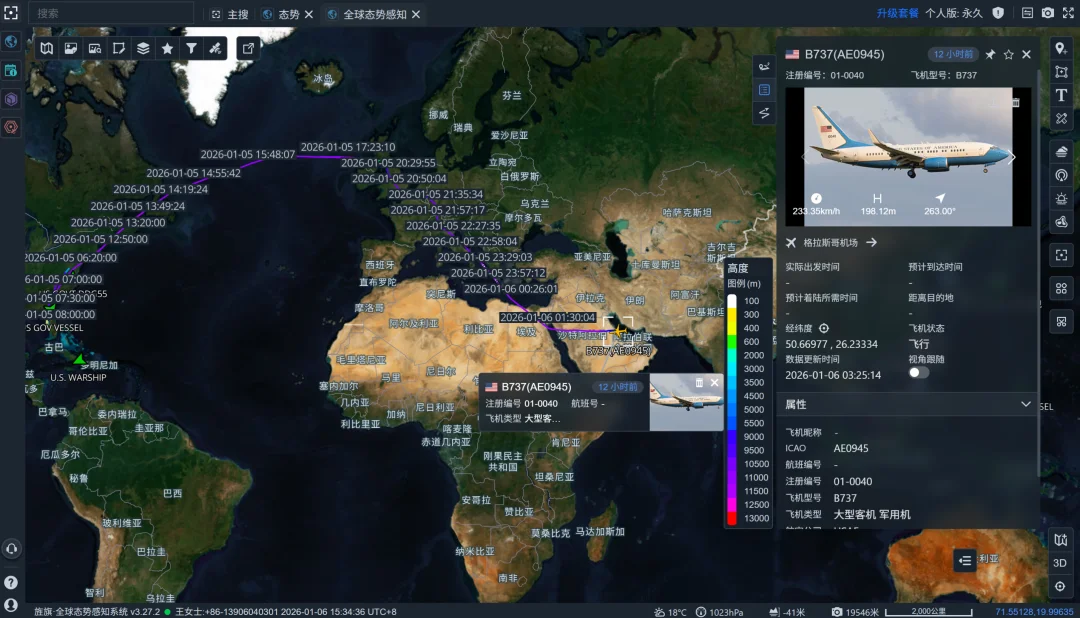Collapse the 属性 attributes section
This screenshot has height=618, width=1080.
[x=1025, y=404]
